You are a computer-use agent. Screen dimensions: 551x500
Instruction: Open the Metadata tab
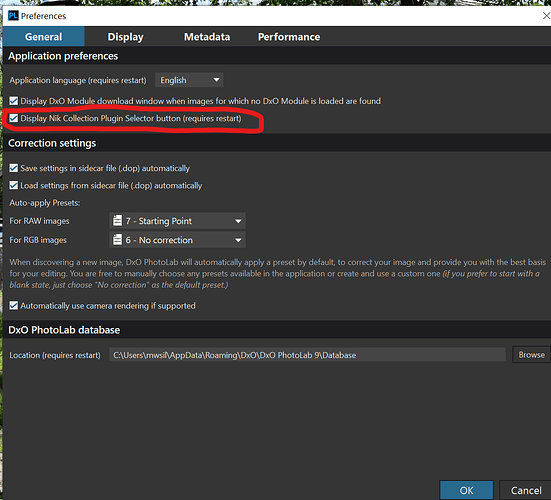207,37
